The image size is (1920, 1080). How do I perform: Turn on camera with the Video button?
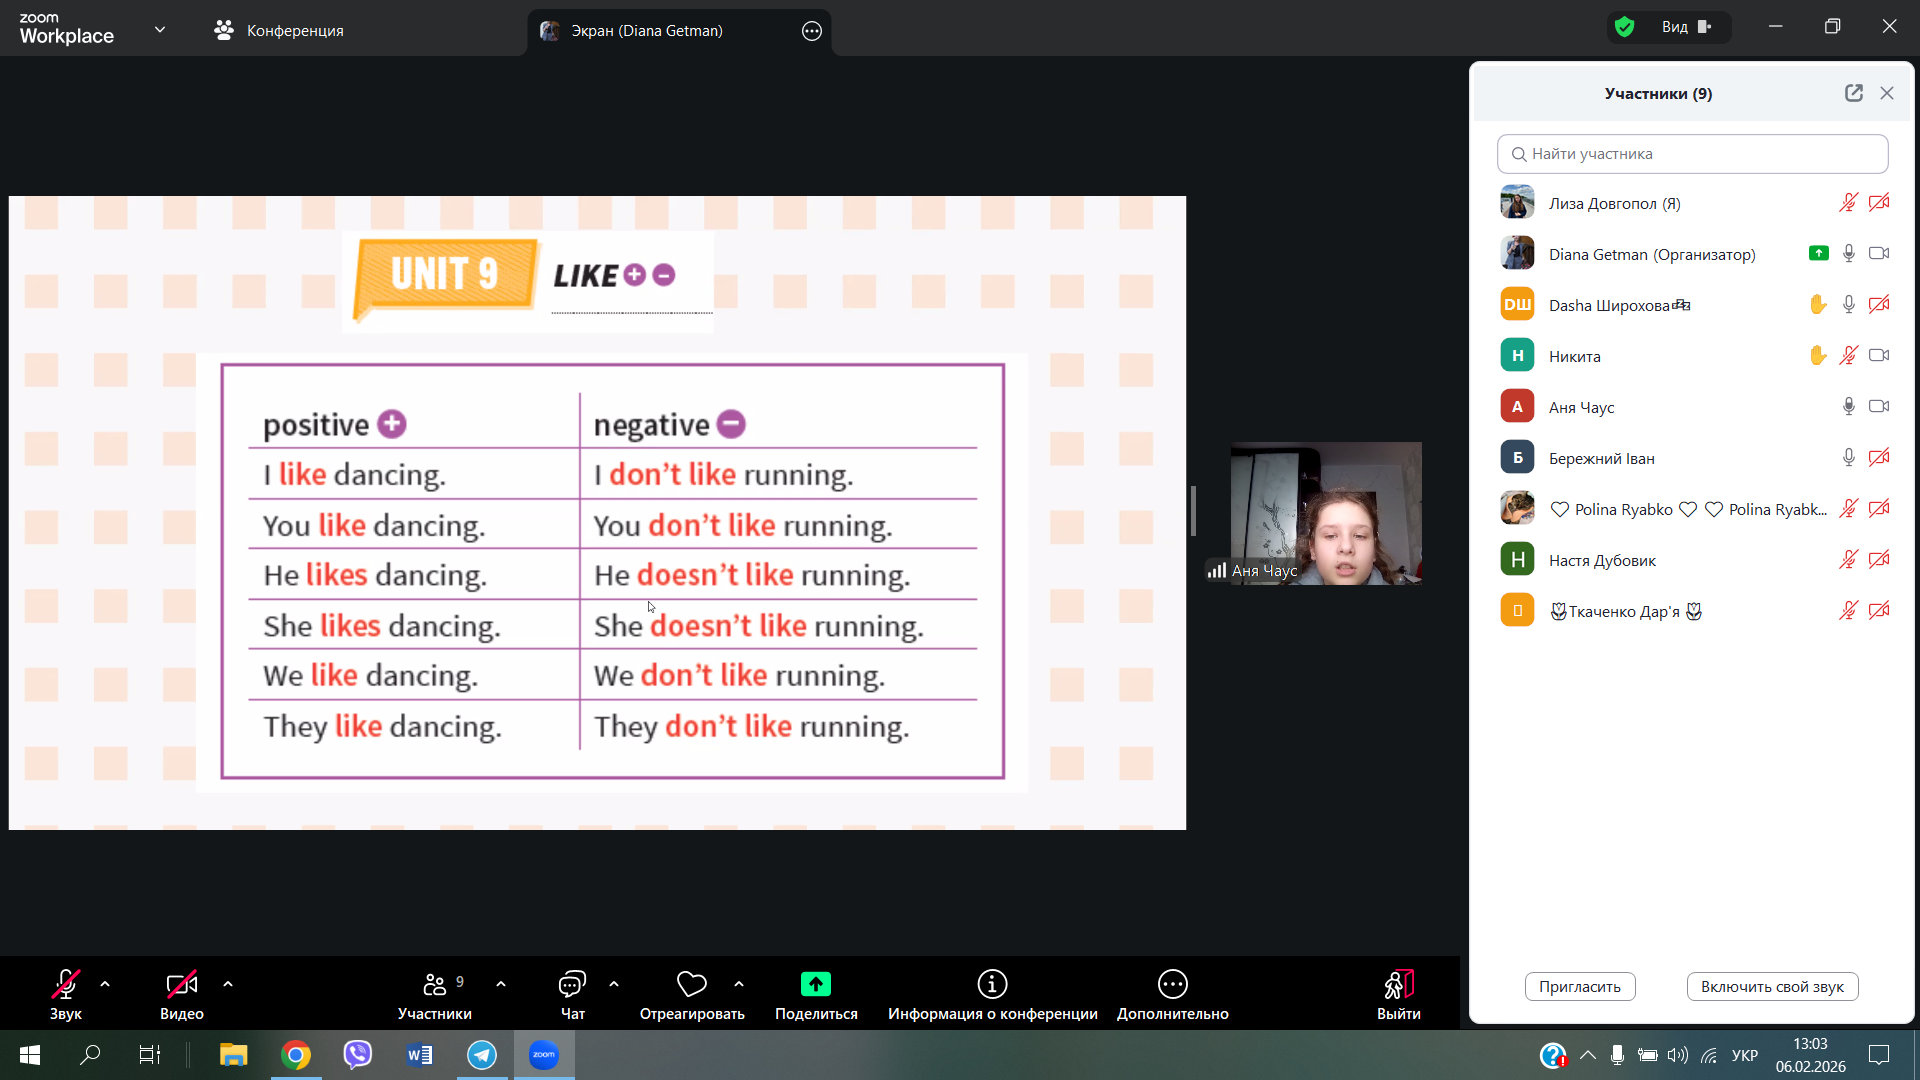[x=181, y=985]
